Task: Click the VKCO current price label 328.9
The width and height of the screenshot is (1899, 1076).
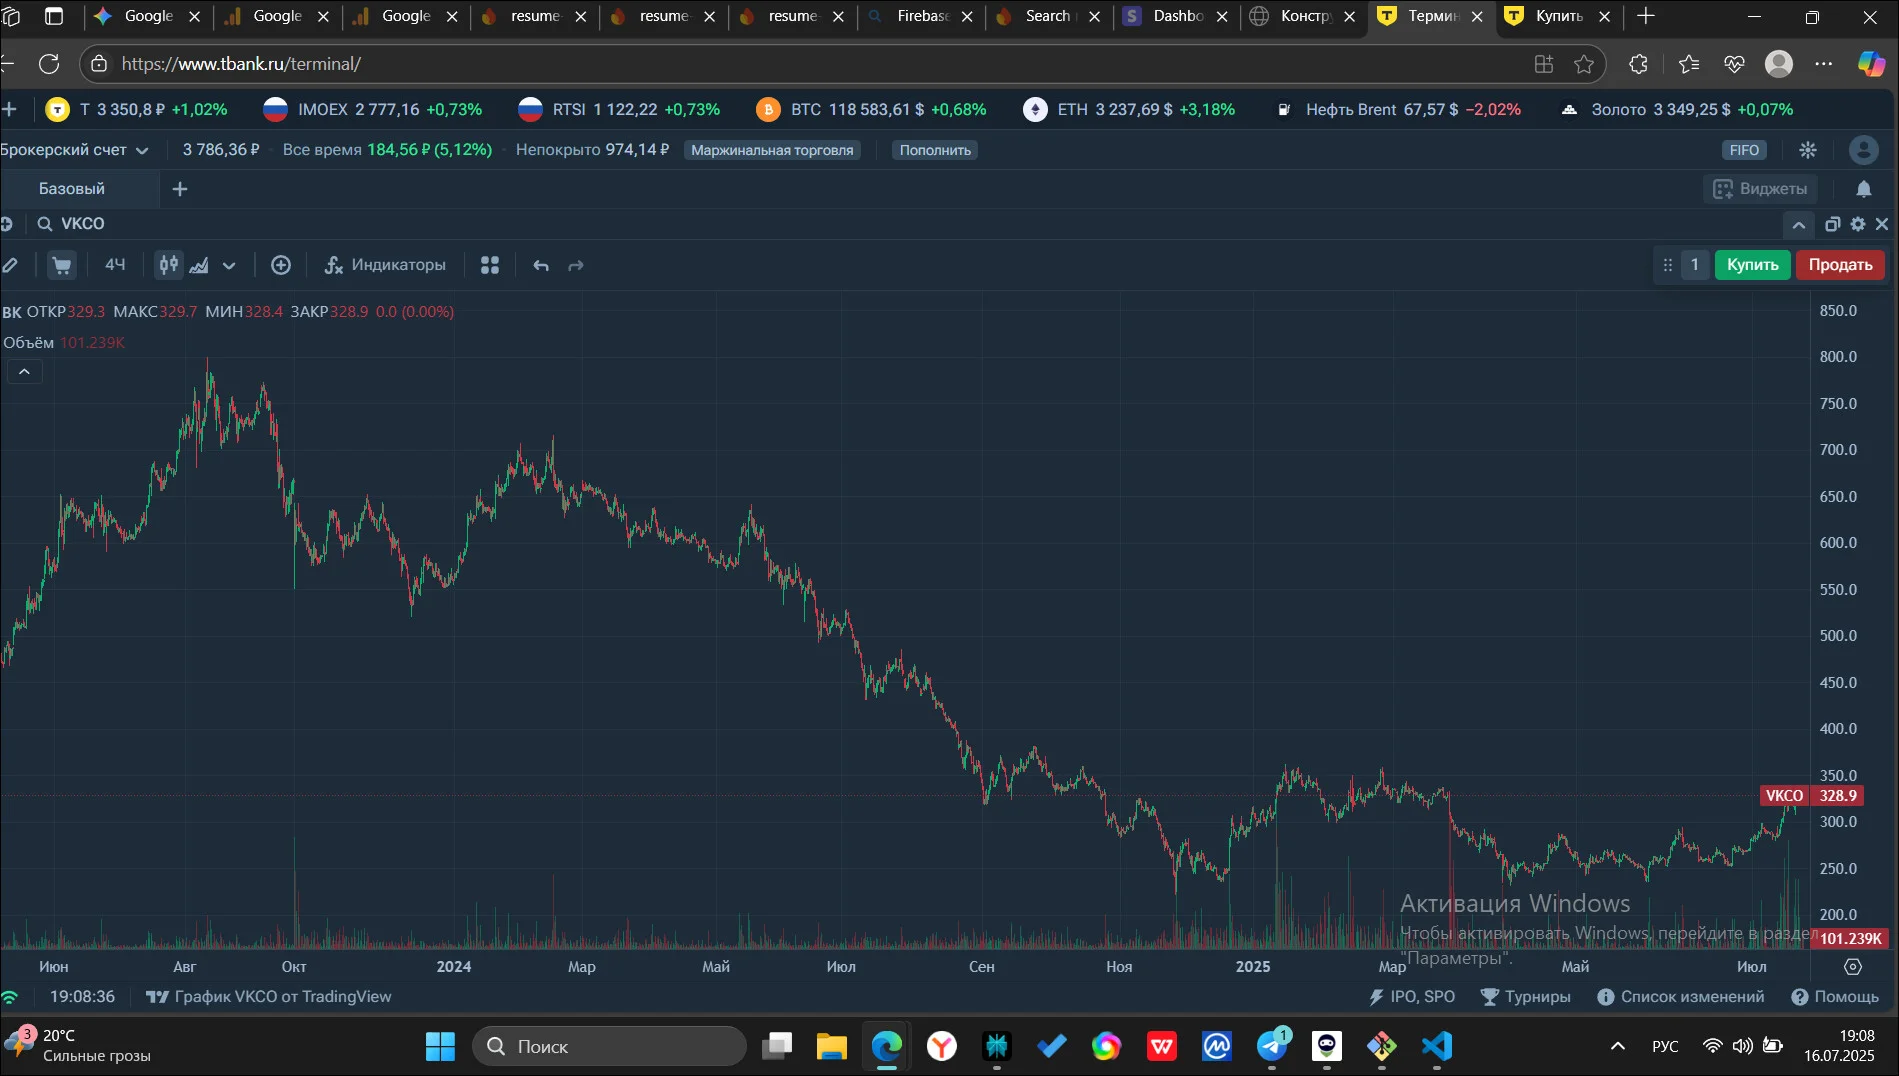Action: (x=1812, y=796)
